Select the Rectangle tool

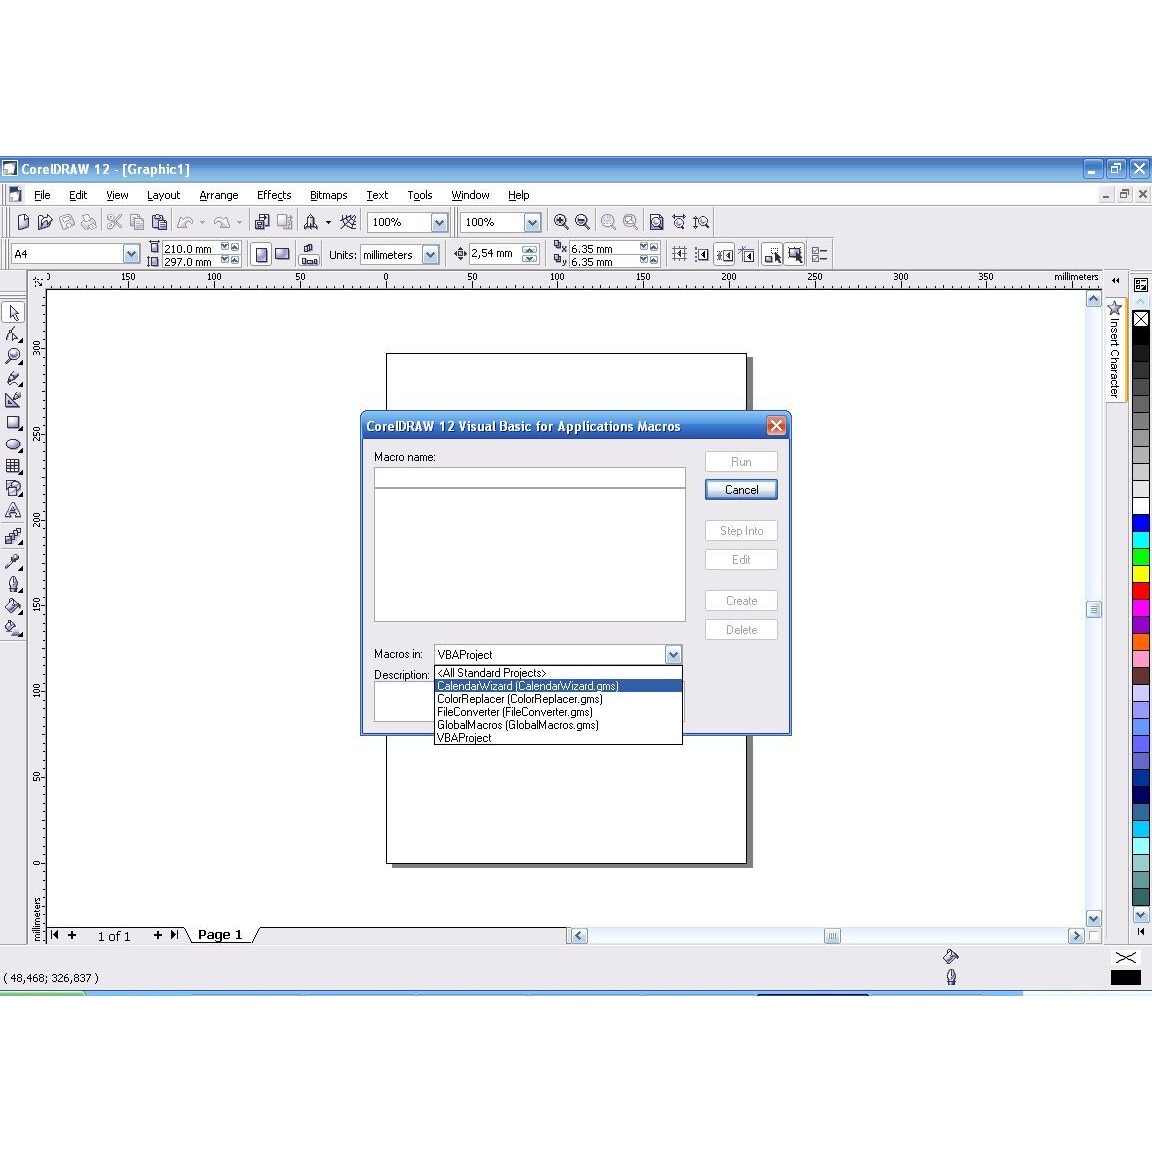pyautogui.click(x=14, y=420)
